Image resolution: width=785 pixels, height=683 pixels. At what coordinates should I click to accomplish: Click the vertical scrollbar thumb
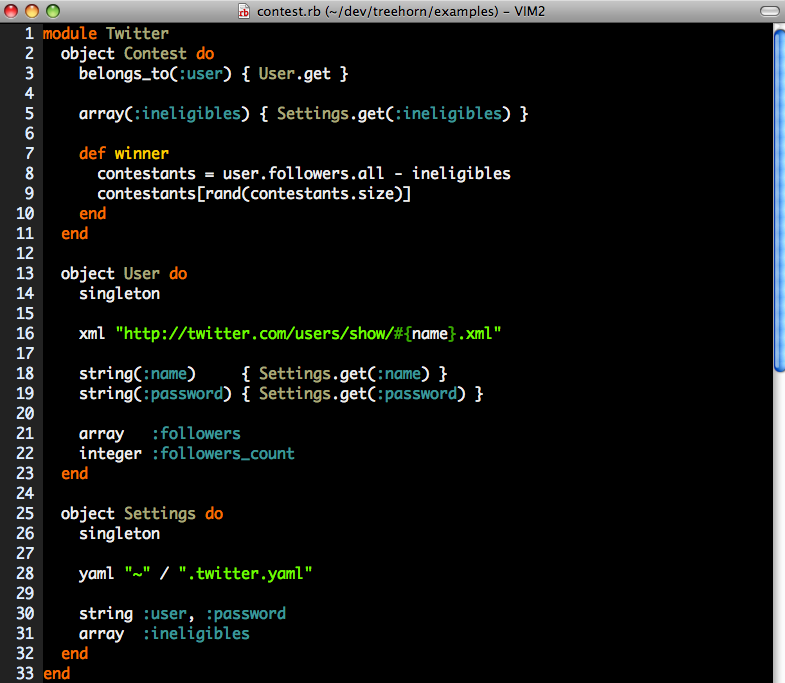(x=779, y=200)
